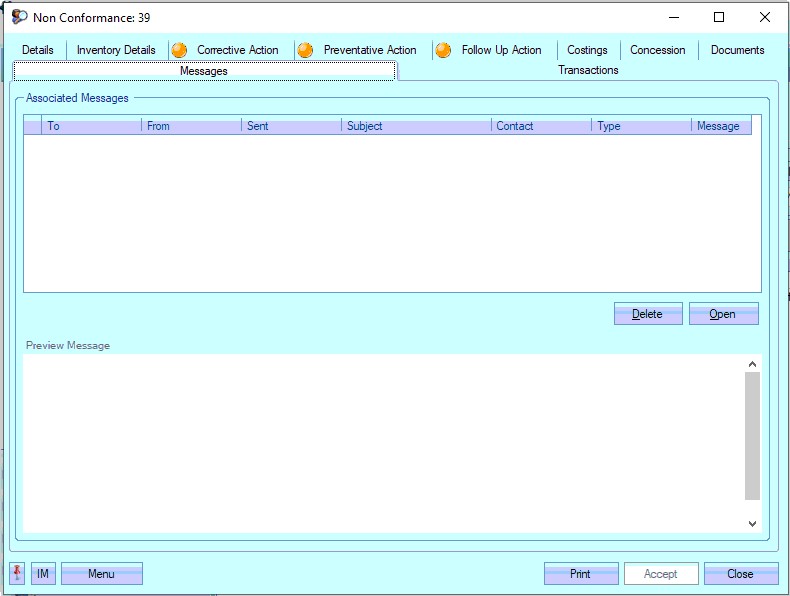790x596 pixels.
Task: Select the Concession tab
Action: point(657,50)
